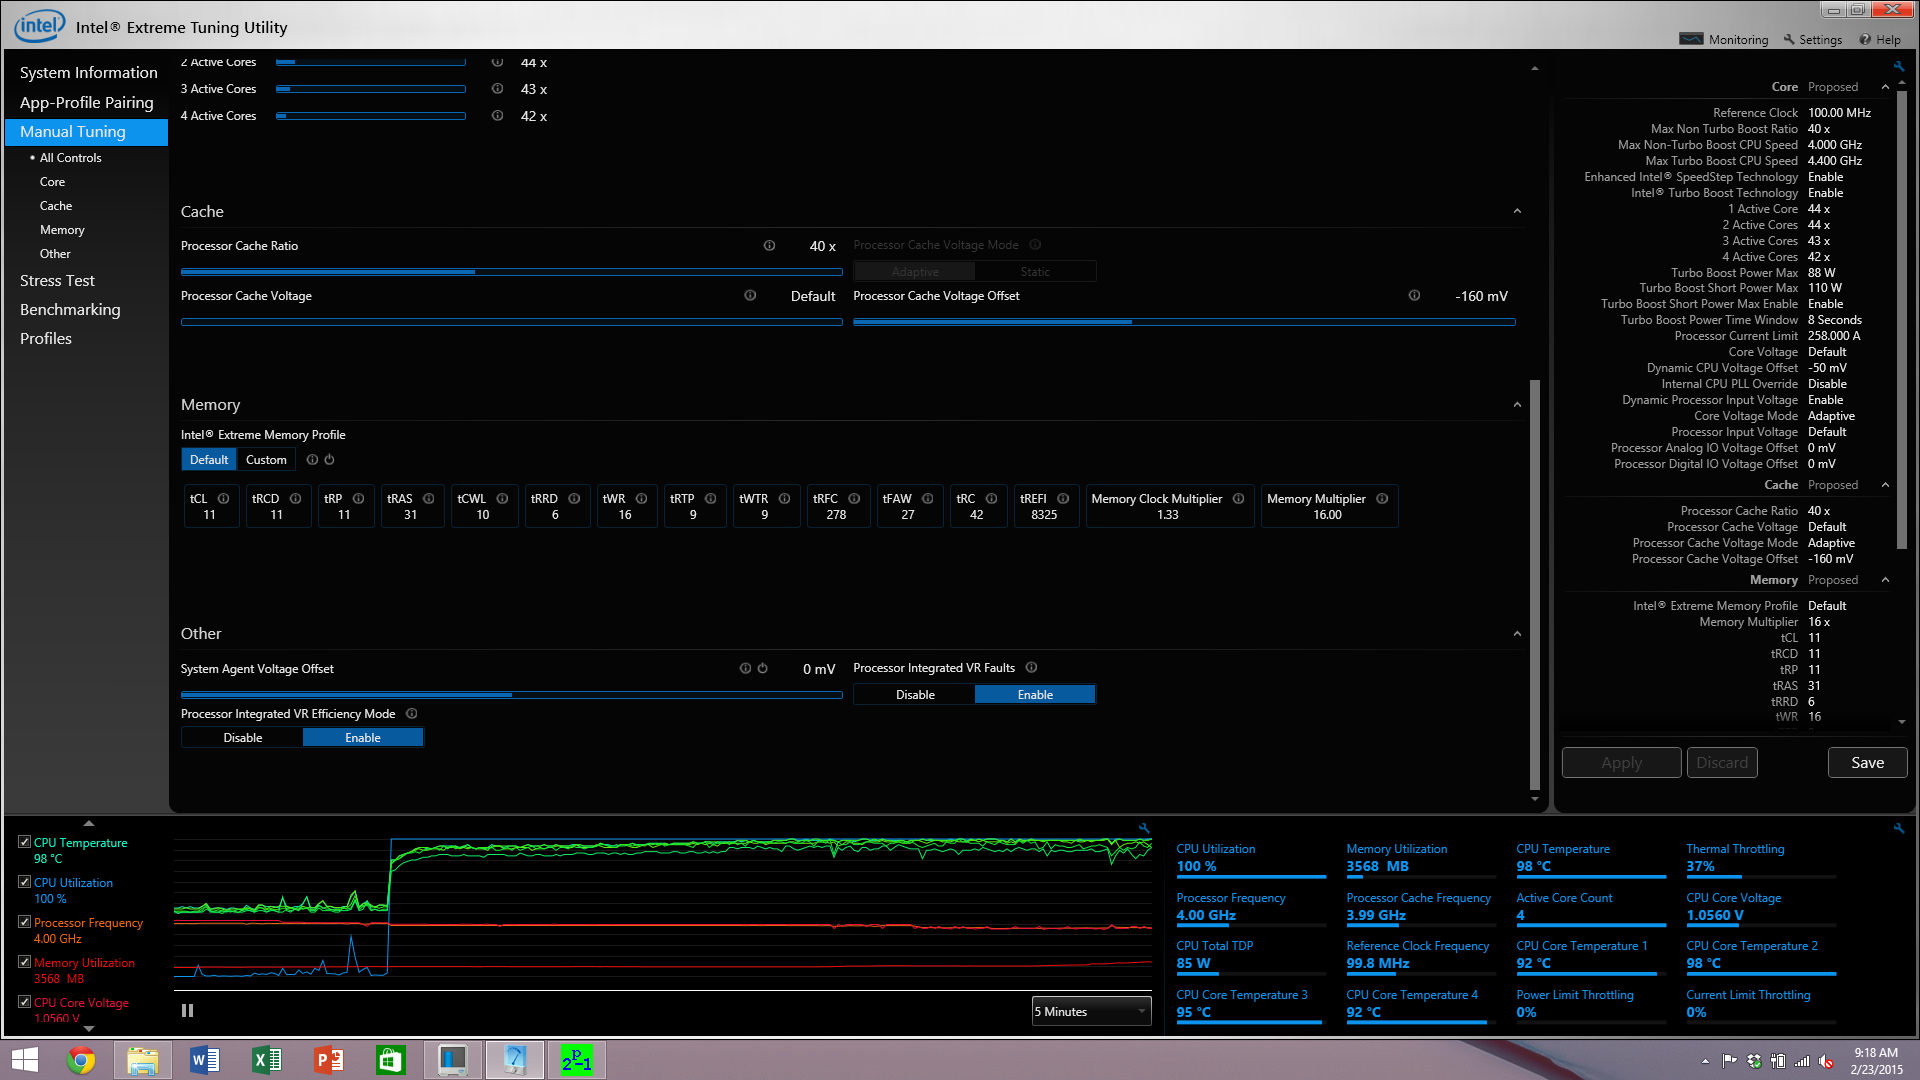Collapse the Cache Proposed summary group

point(1885,485)
